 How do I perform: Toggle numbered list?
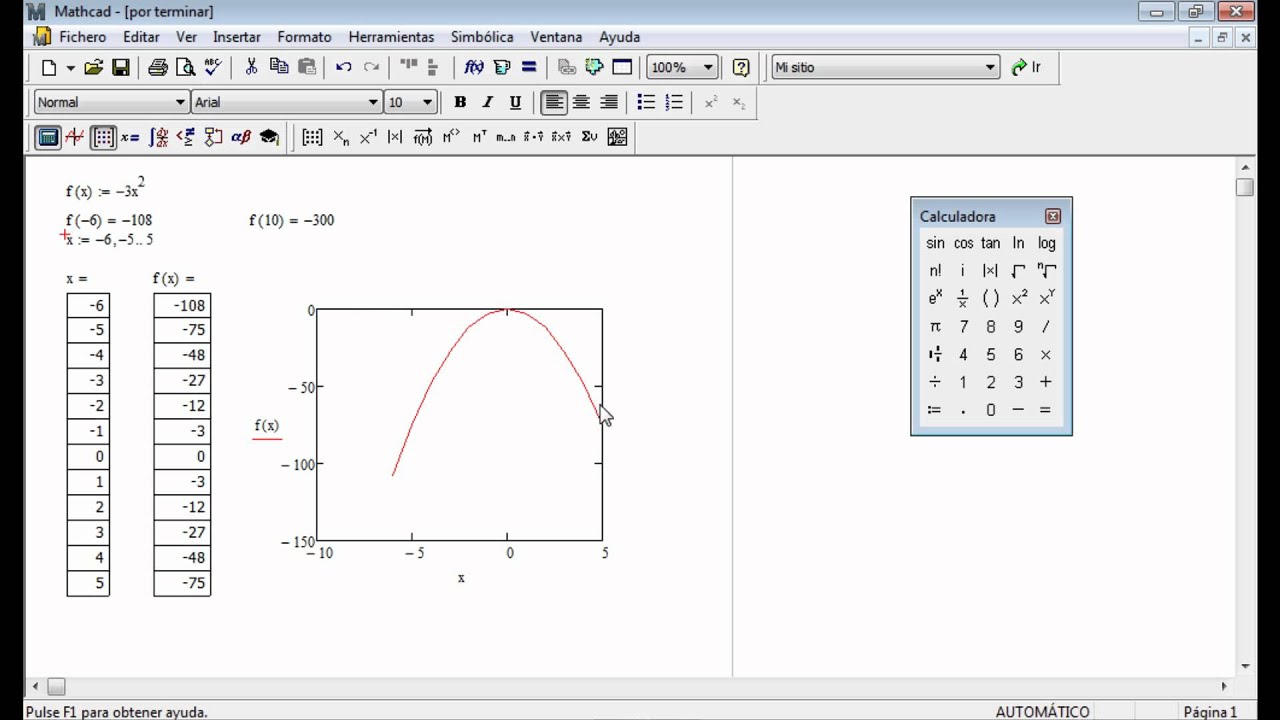(x=674, y=102)
